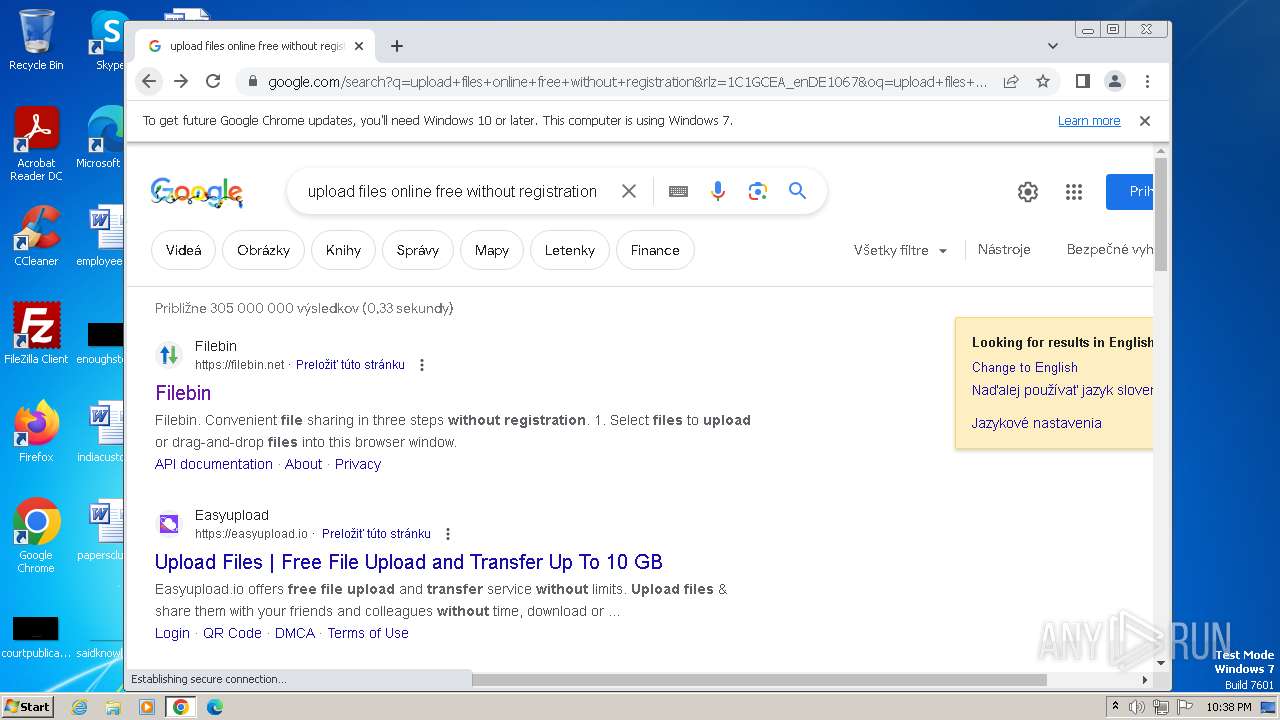Open Easyupload QR Code link

click(x=232, y=633)
